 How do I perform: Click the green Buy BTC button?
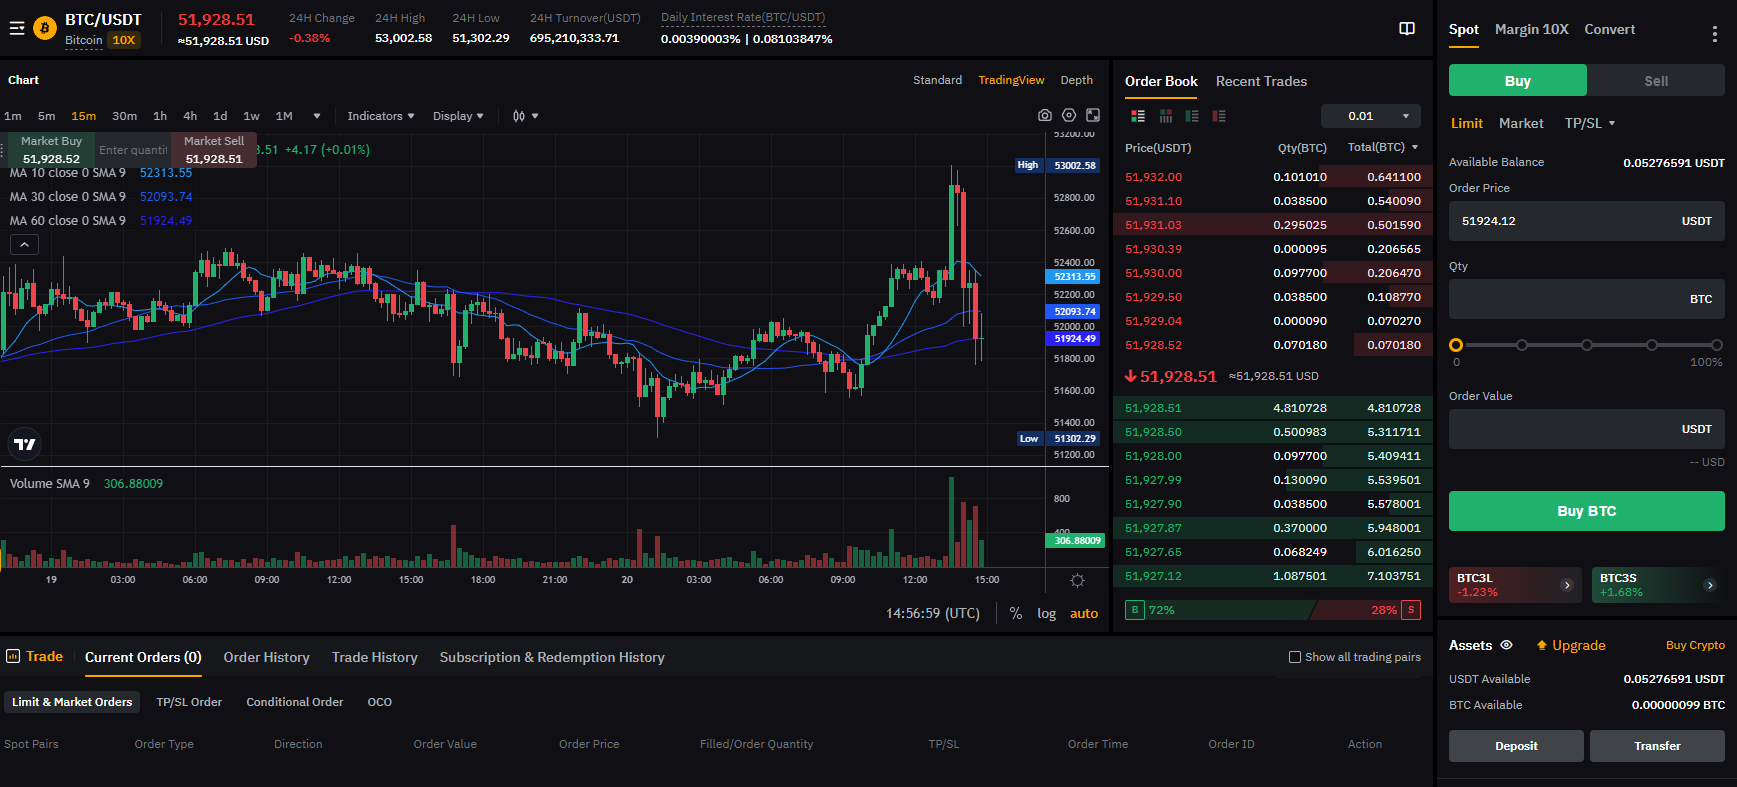click(1586, 511)
